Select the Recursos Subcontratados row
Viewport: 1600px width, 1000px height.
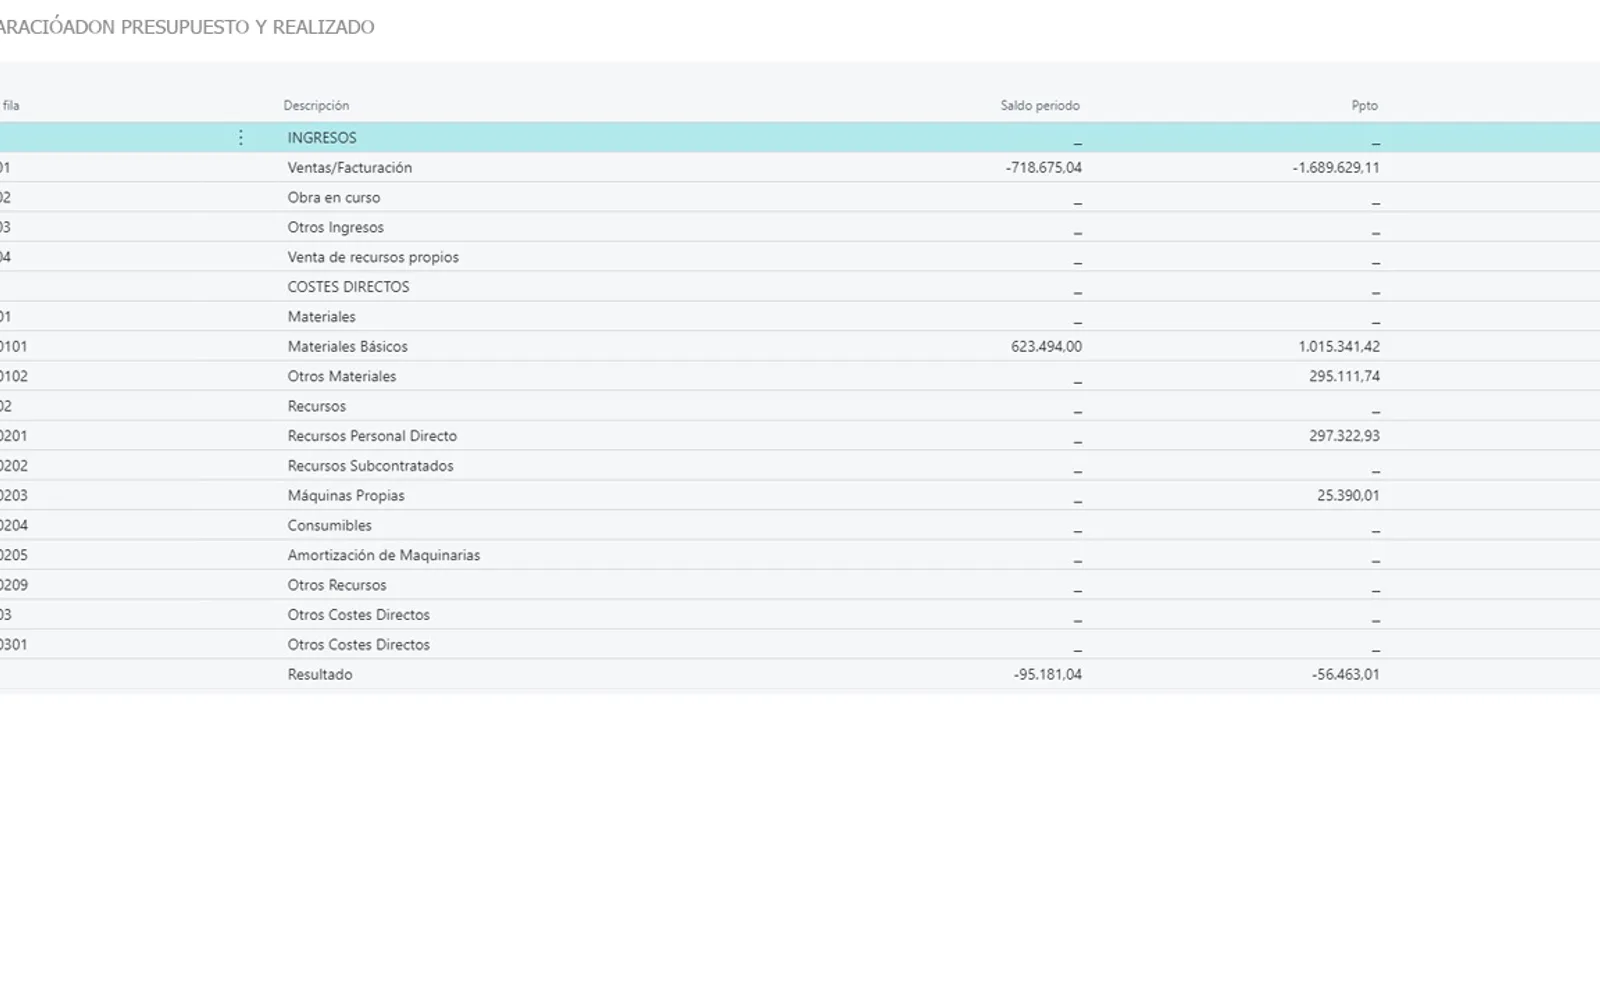click(x=371, y=466)
